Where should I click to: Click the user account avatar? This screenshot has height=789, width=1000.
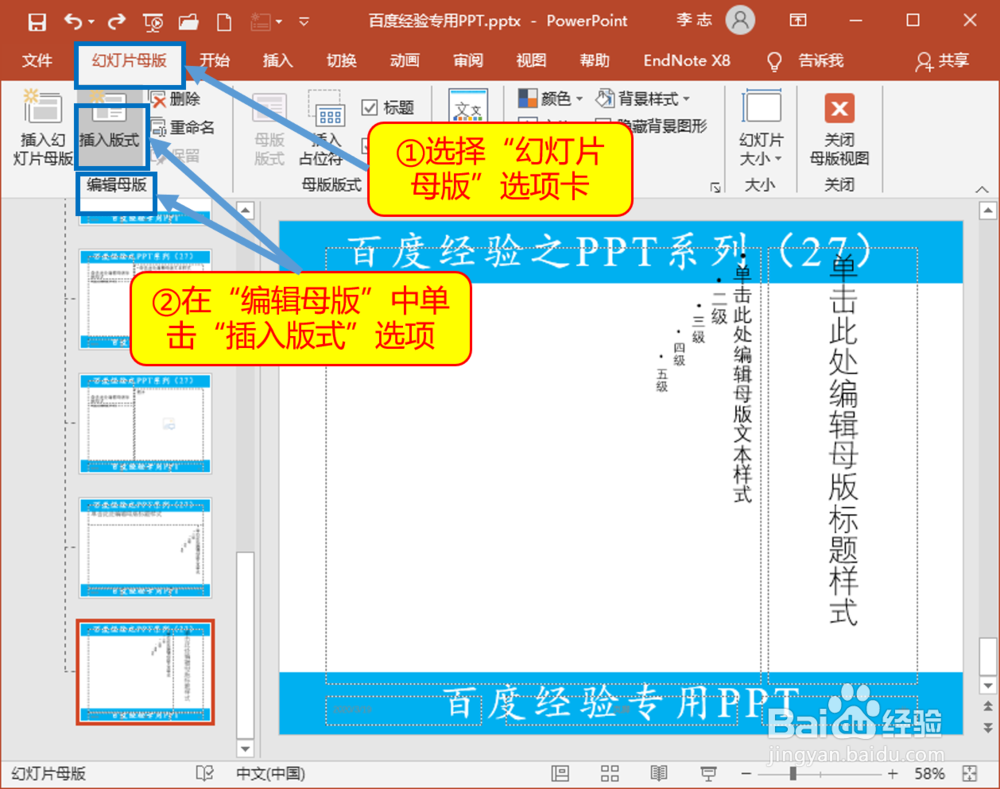[740, 20]
